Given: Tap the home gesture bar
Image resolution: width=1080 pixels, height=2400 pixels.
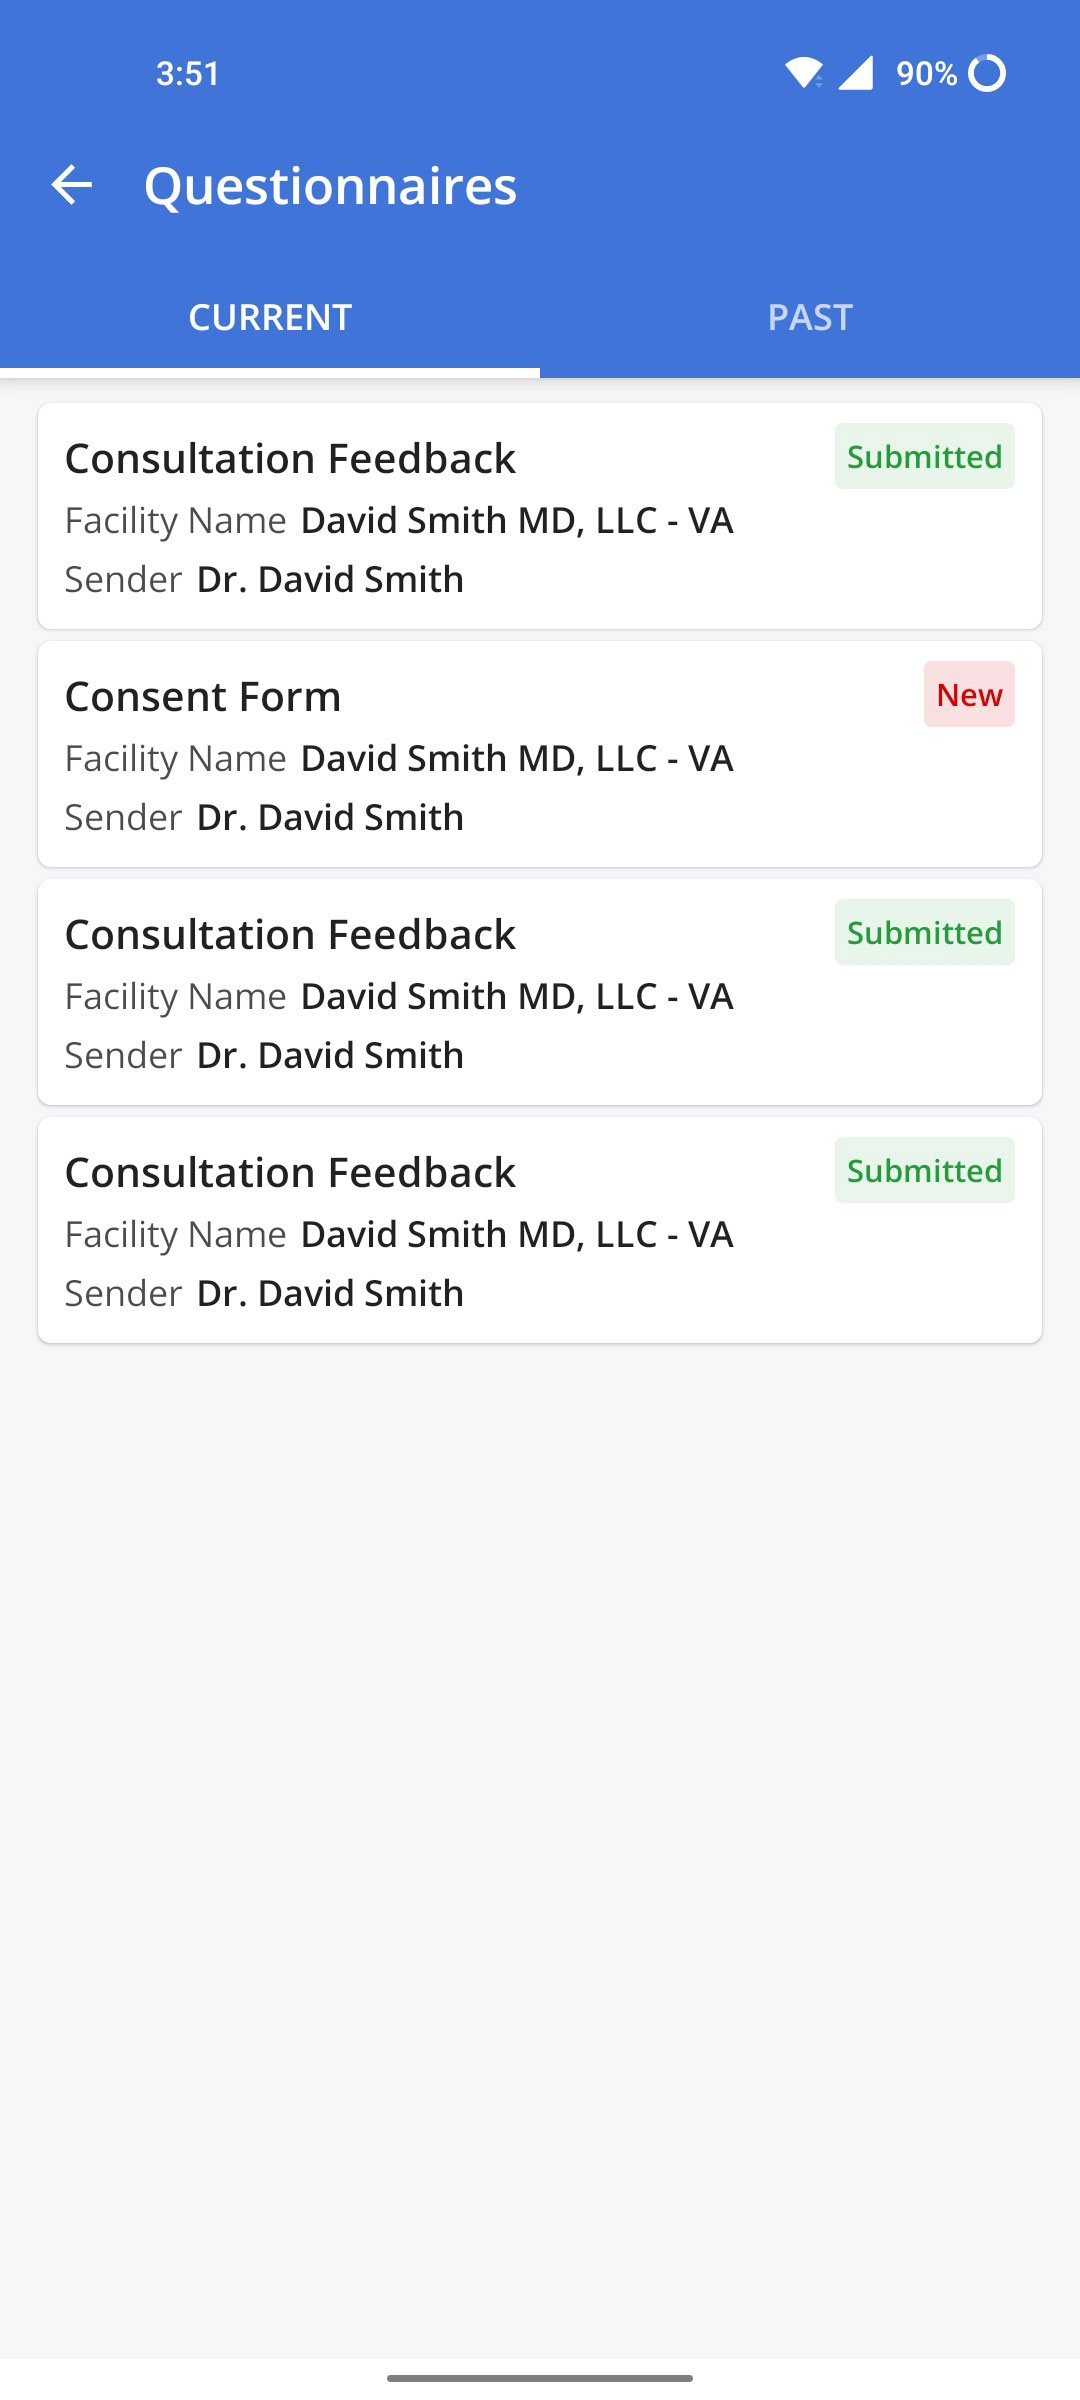Looking at the screenshot, I should 540,2378.
